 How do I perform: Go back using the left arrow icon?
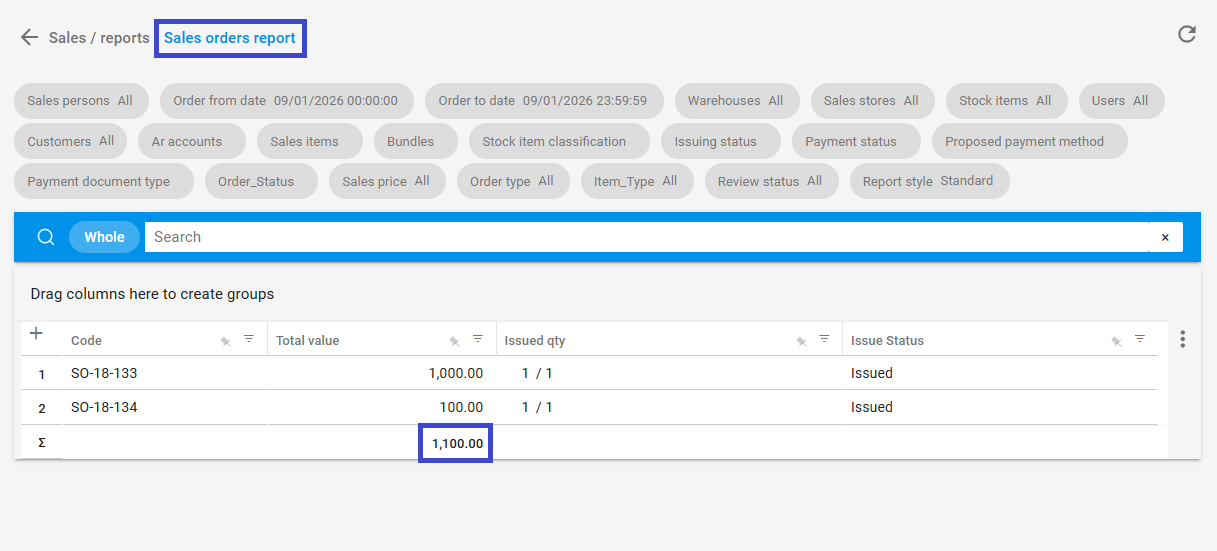click(x=29, y=38)
